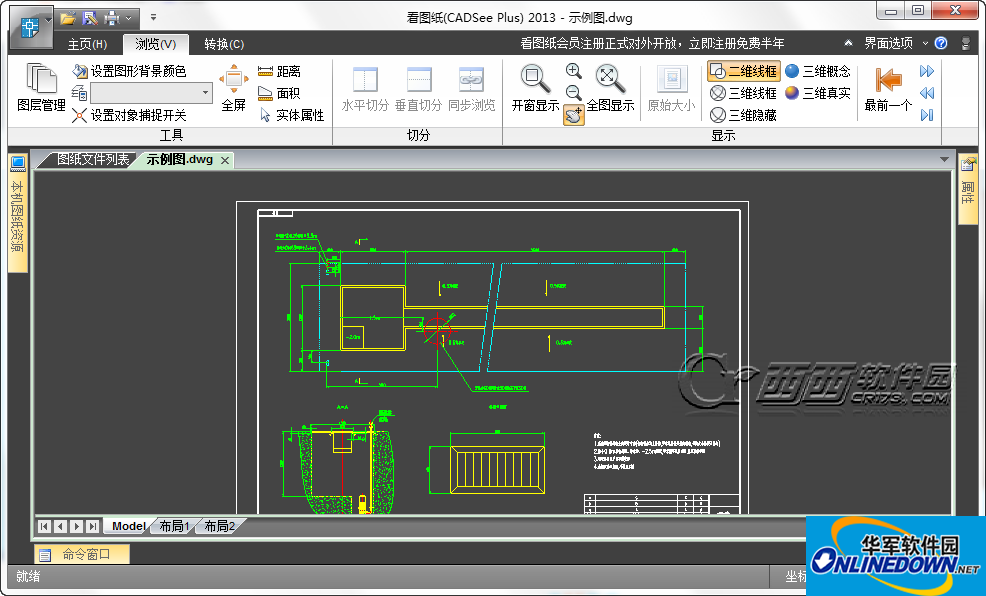Screen dimensions: 986x596
Task: Open the layer combo box dropdown
Action: 205,93
